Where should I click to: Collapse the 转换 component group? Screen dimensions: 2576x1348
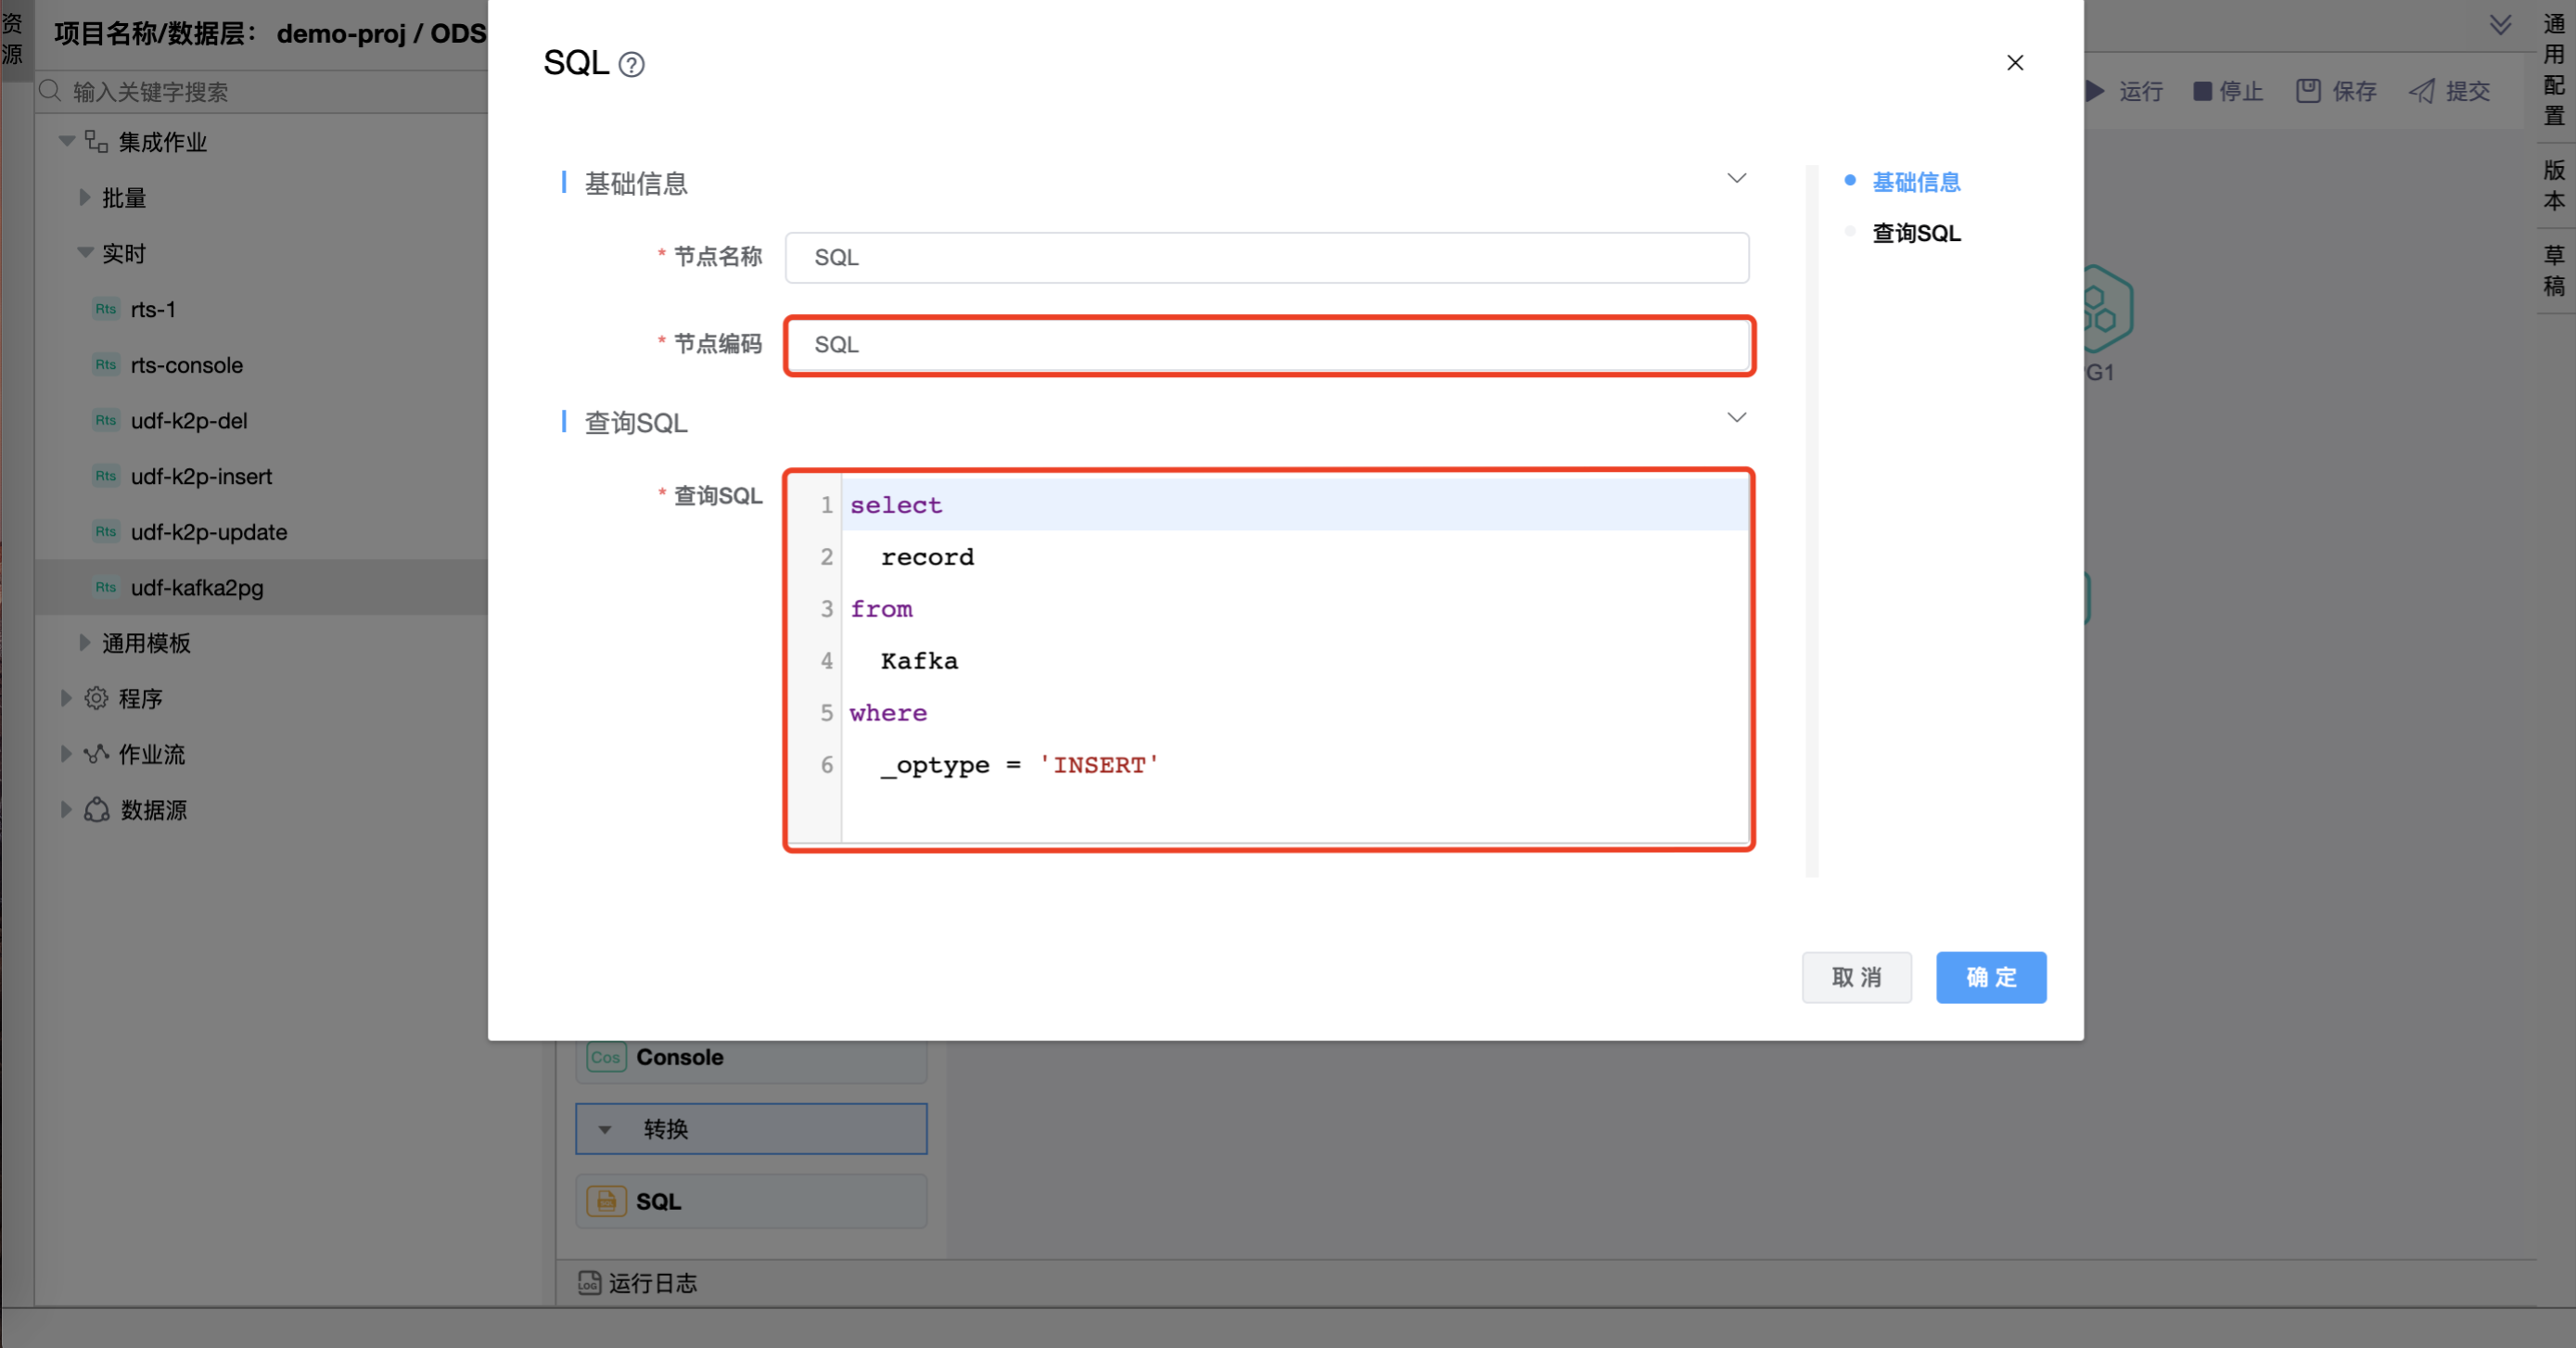point(605,1129)
